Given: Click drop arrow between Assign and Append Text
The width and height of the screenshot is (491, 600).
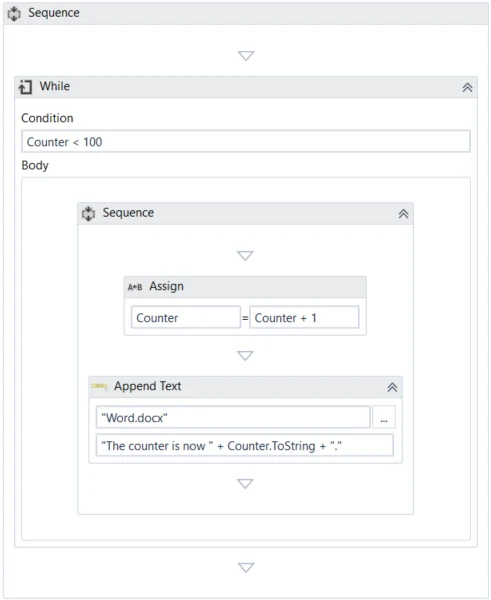Looking at the screenshot, I should (x=245, y=355).
